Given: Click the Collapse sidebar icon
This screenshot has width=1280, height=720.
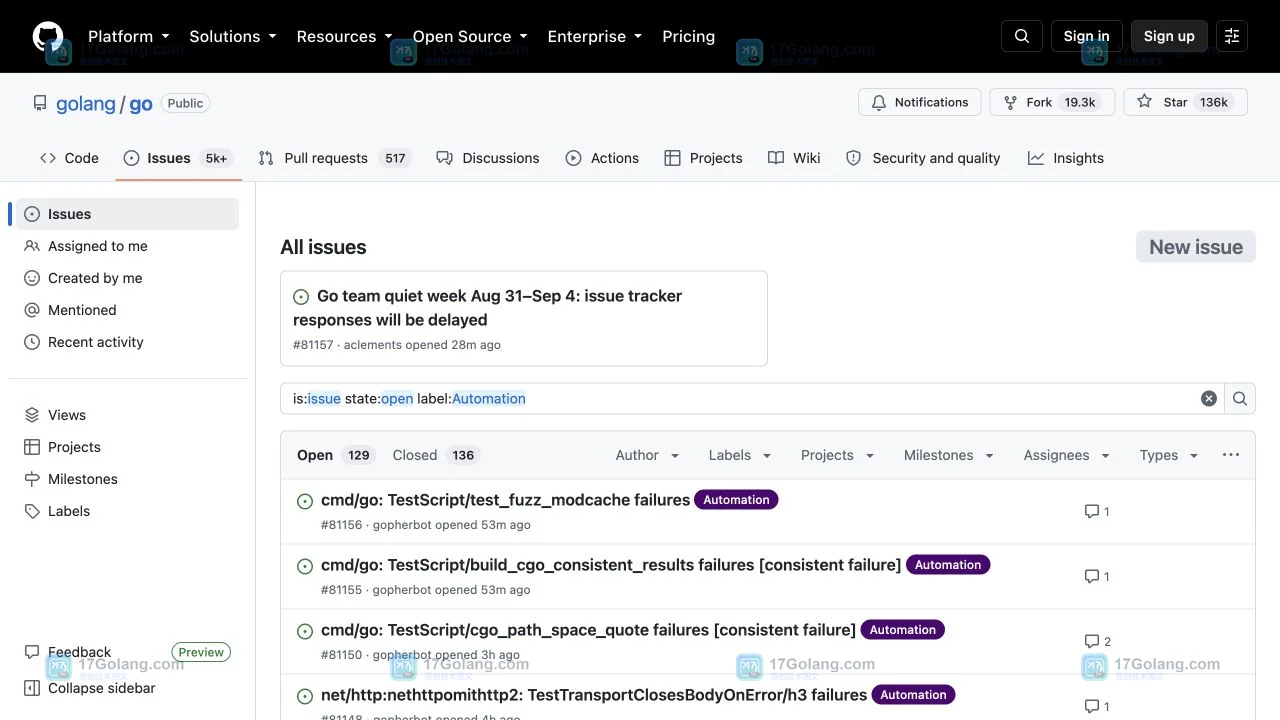Looking at the screenshot, I should coord(32,688).
